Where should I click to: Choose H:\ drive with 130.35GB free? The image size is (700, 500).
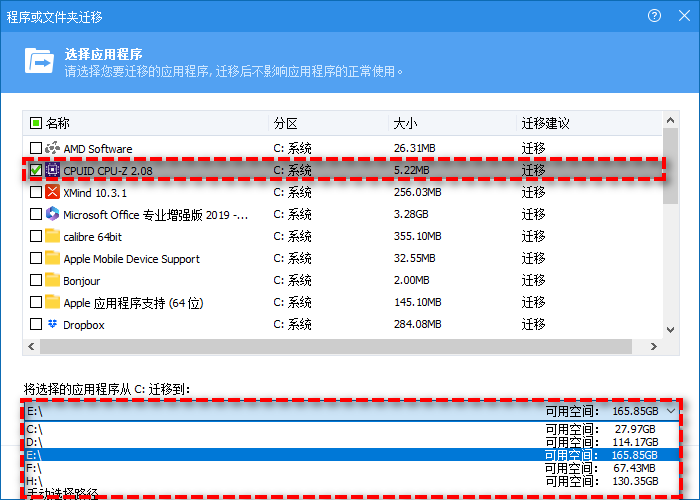click(x=351, y=481)
